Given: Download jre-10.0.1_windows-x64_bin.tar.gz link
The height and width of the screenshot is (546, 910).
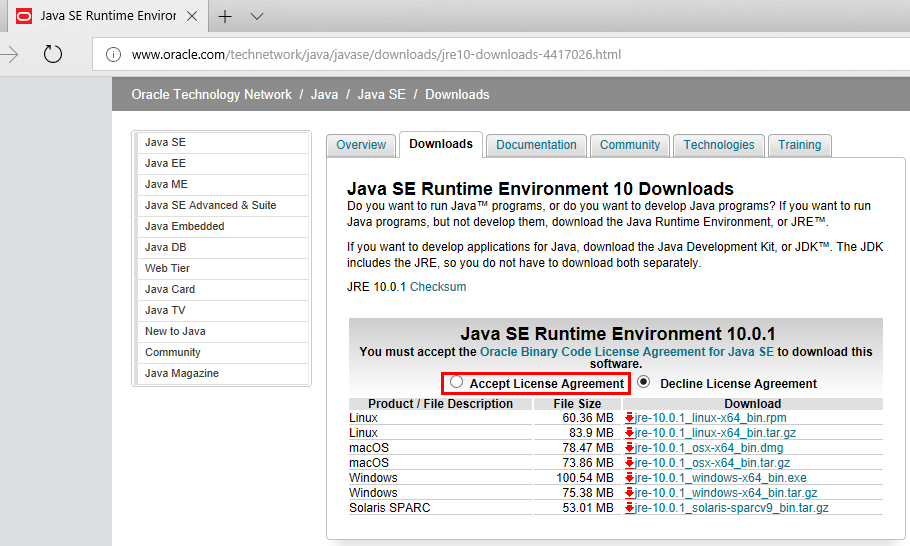Looking at the screenshot, I should 725,493.
